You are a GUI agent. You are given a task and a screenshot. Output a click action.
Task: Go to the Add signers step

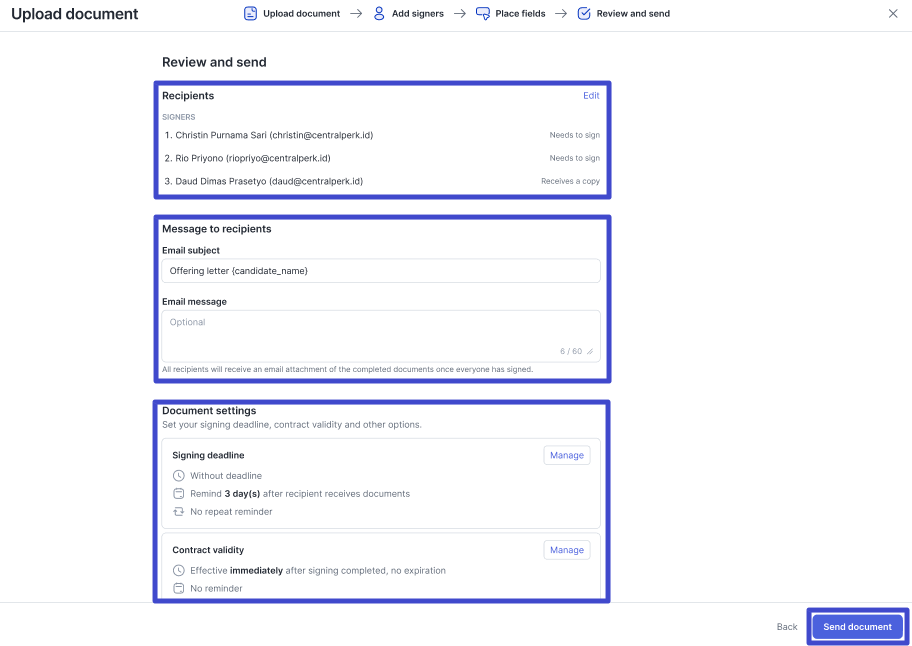pos(418,13)
